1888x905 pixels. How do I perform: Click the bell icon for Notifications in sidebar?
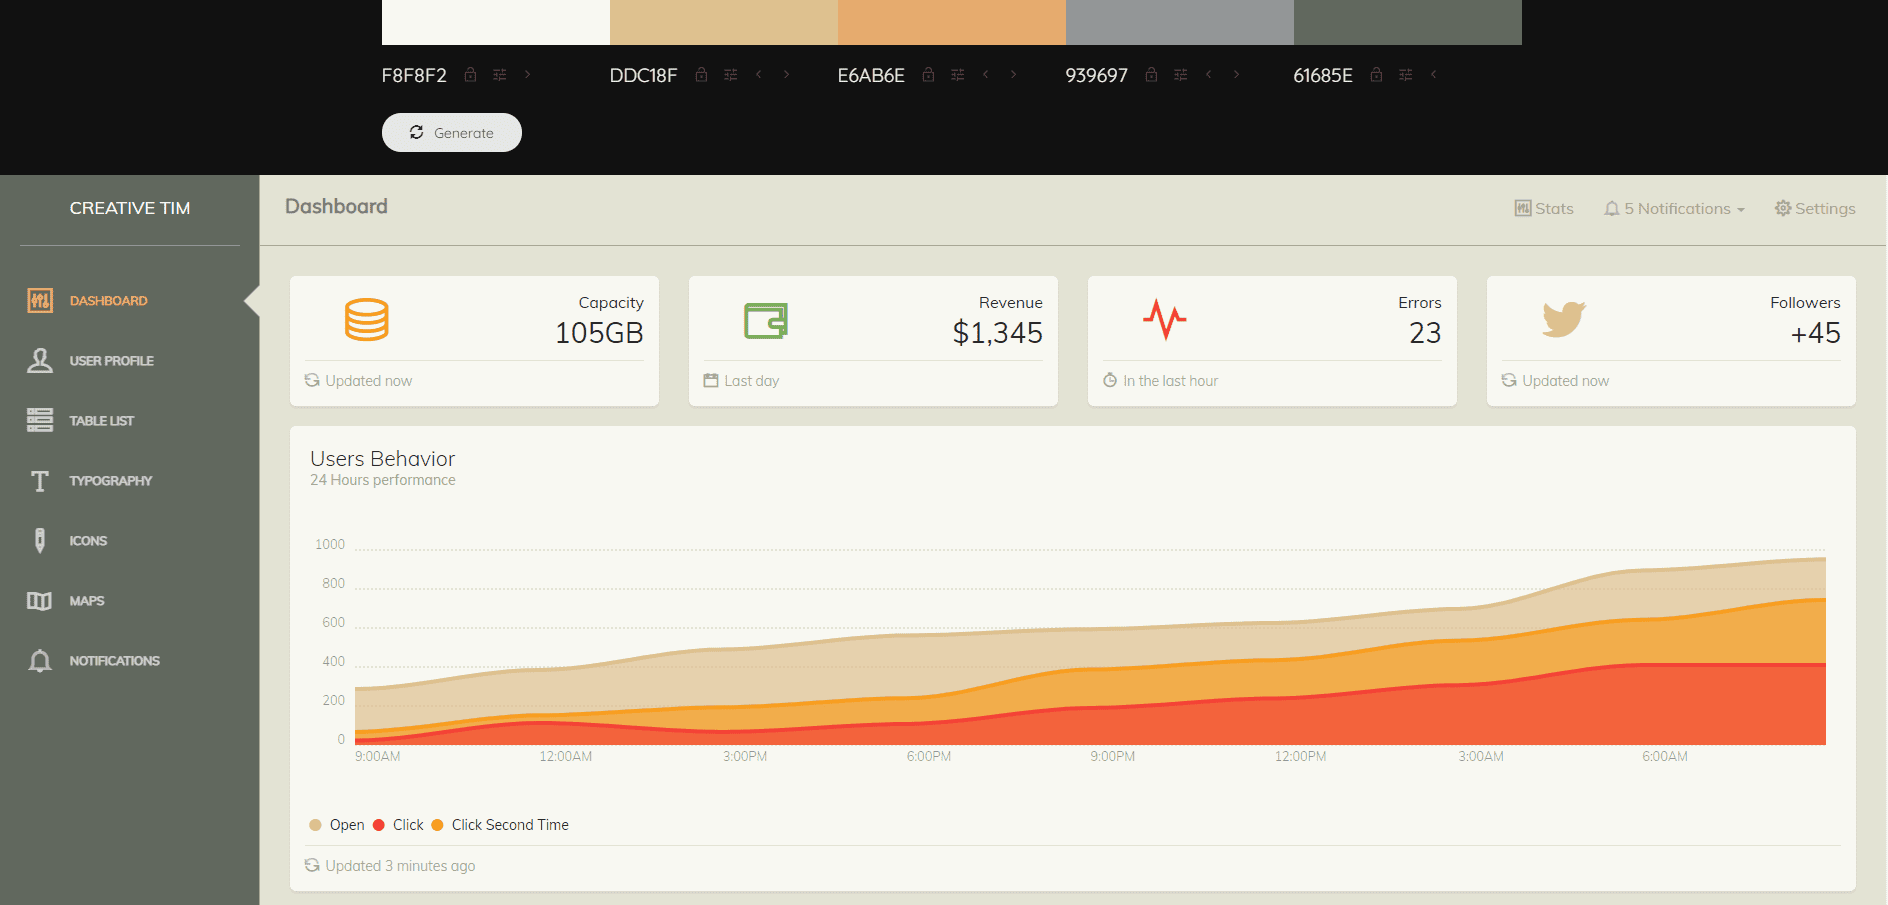(40, 661)
